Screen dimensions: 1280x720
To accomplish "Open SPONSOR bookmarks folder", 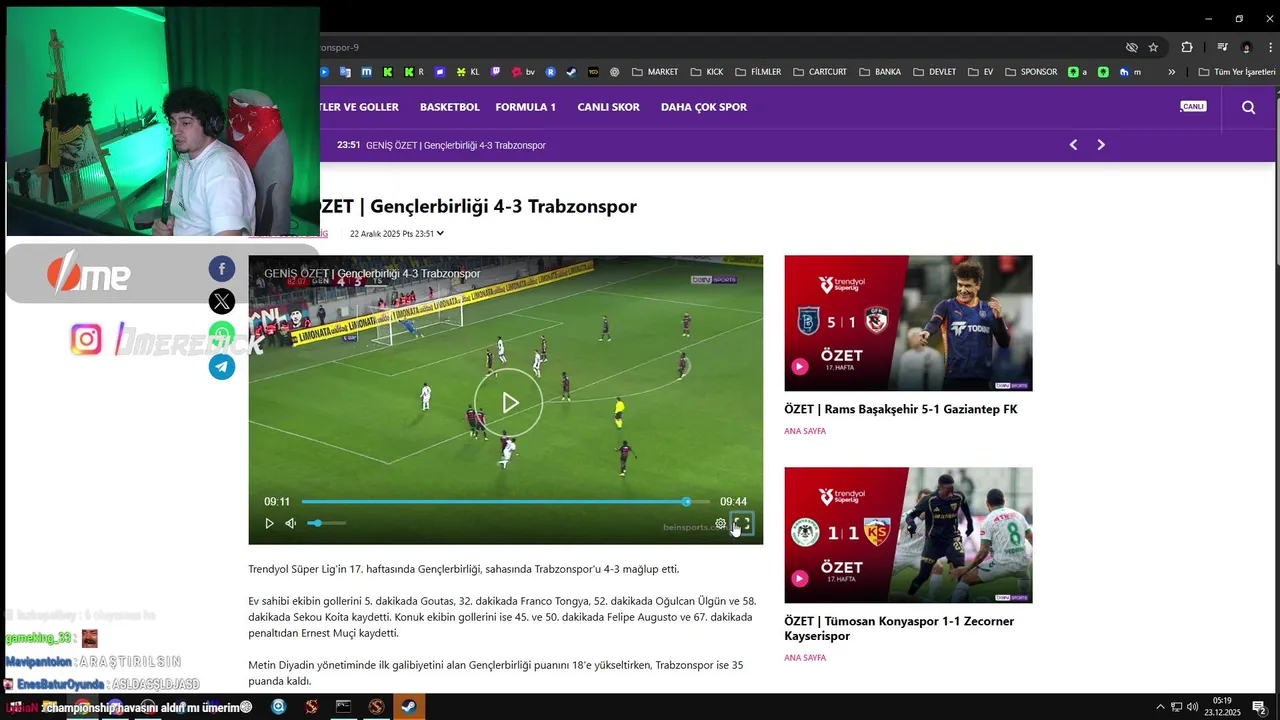I will 1031,72.
